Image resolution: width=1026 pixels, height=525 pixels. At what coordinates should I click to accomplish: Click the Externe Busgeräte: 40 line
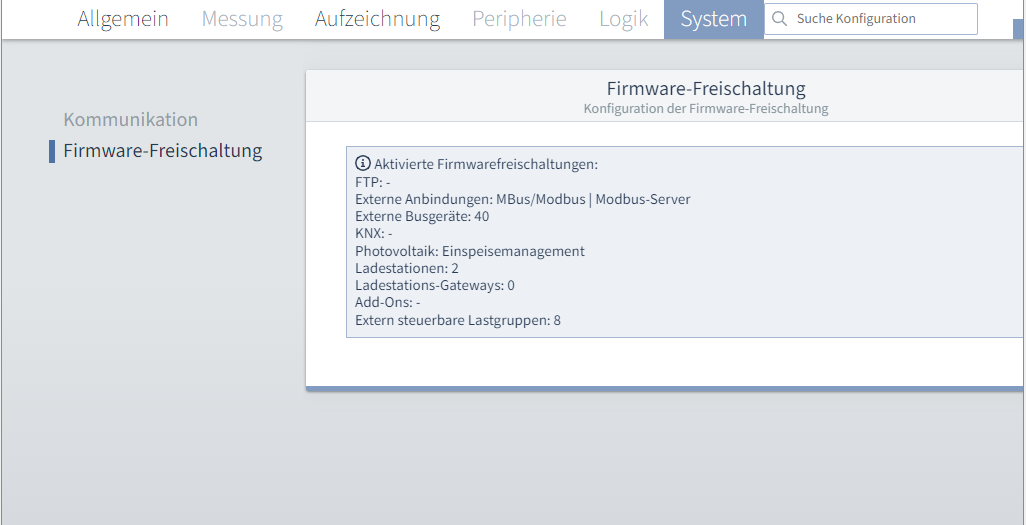point(422,216)
